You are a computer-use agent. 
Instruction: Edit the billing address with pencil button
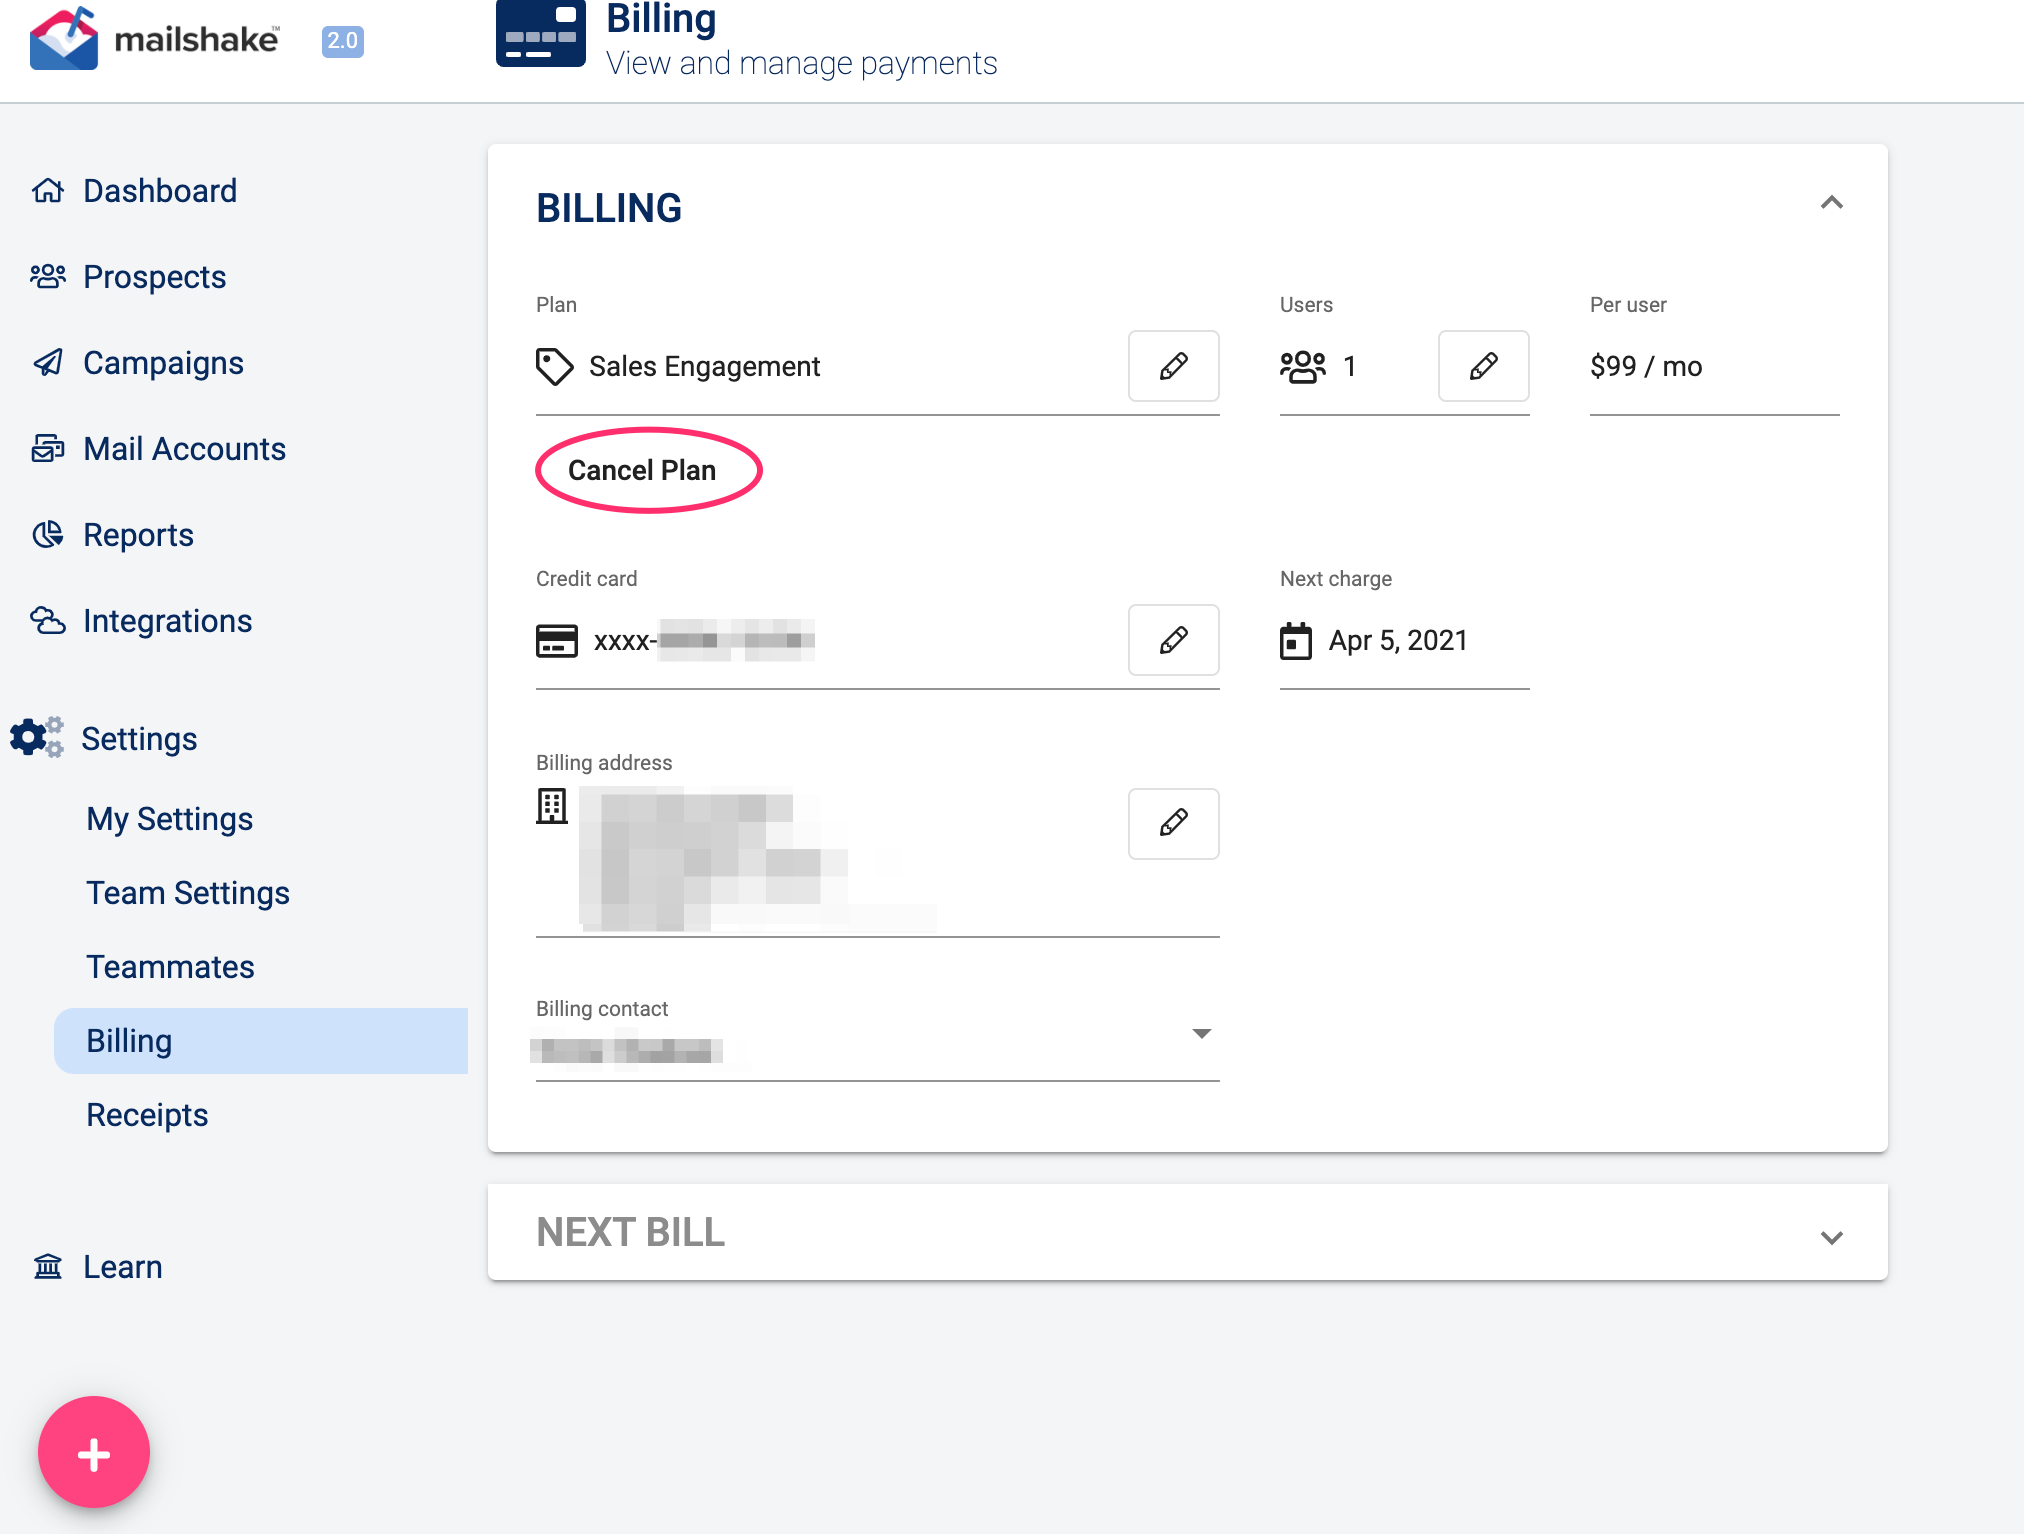tap(1174, 824)
